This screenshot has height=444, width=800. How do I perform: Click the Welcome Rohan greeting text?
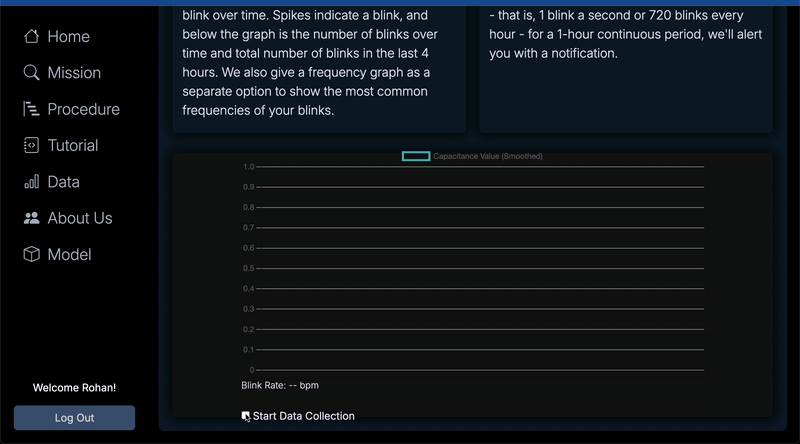(x=74, y=387)
